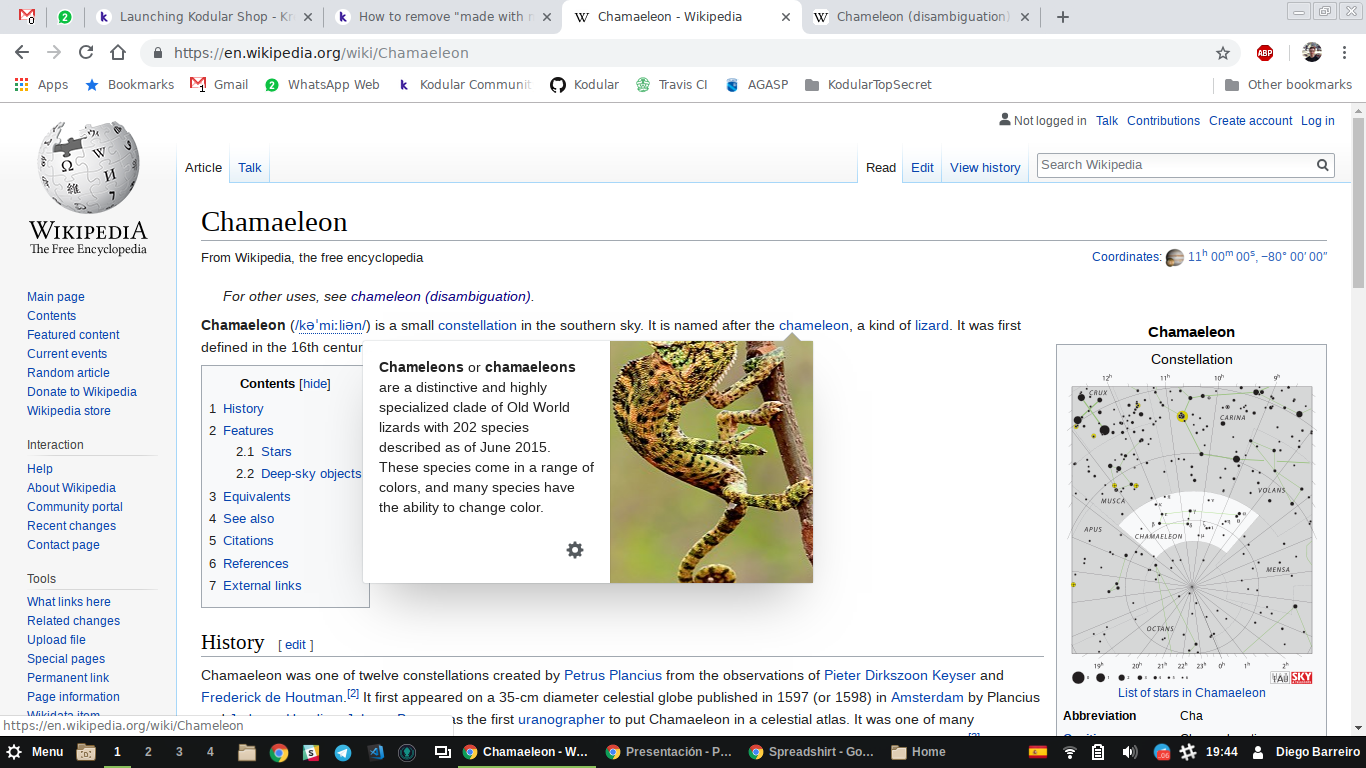Open the Diego Barreiro user menu

tap(1304, 752)
